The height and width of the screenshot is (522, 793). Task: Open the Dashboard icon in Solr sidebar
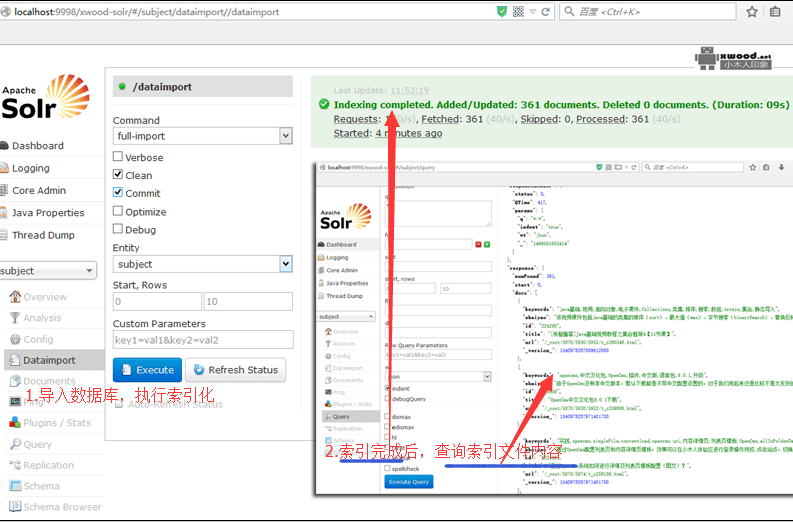tap(4, 146)
